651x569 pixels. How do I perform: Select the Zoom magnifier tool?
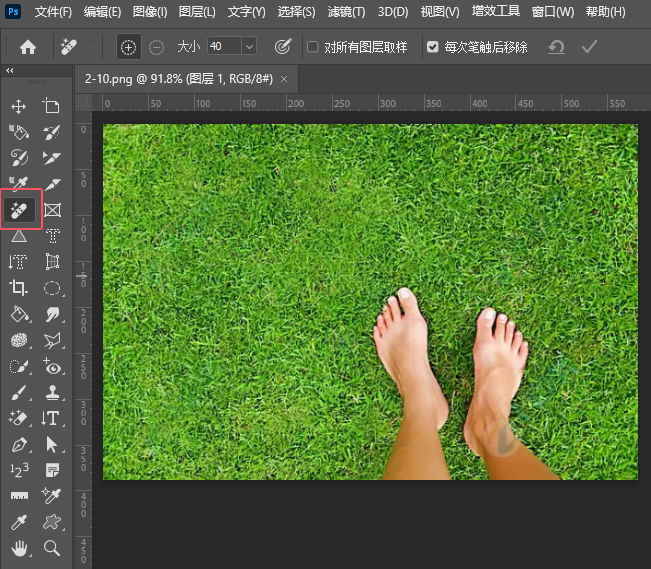click(52, 548)
